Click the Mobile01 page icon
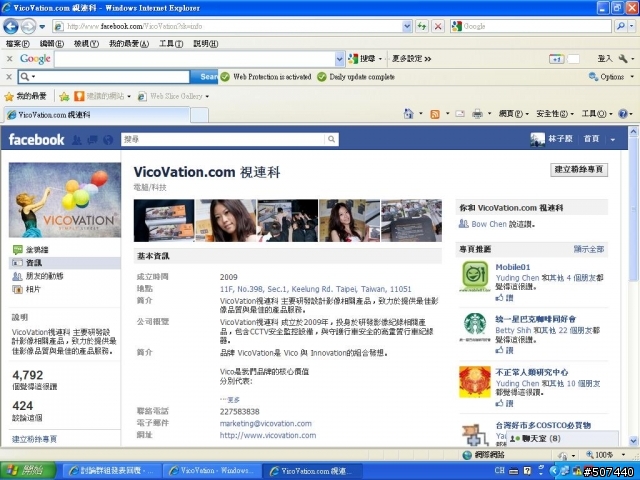Viewport: 640px width, 480px height. pos(474,276)
